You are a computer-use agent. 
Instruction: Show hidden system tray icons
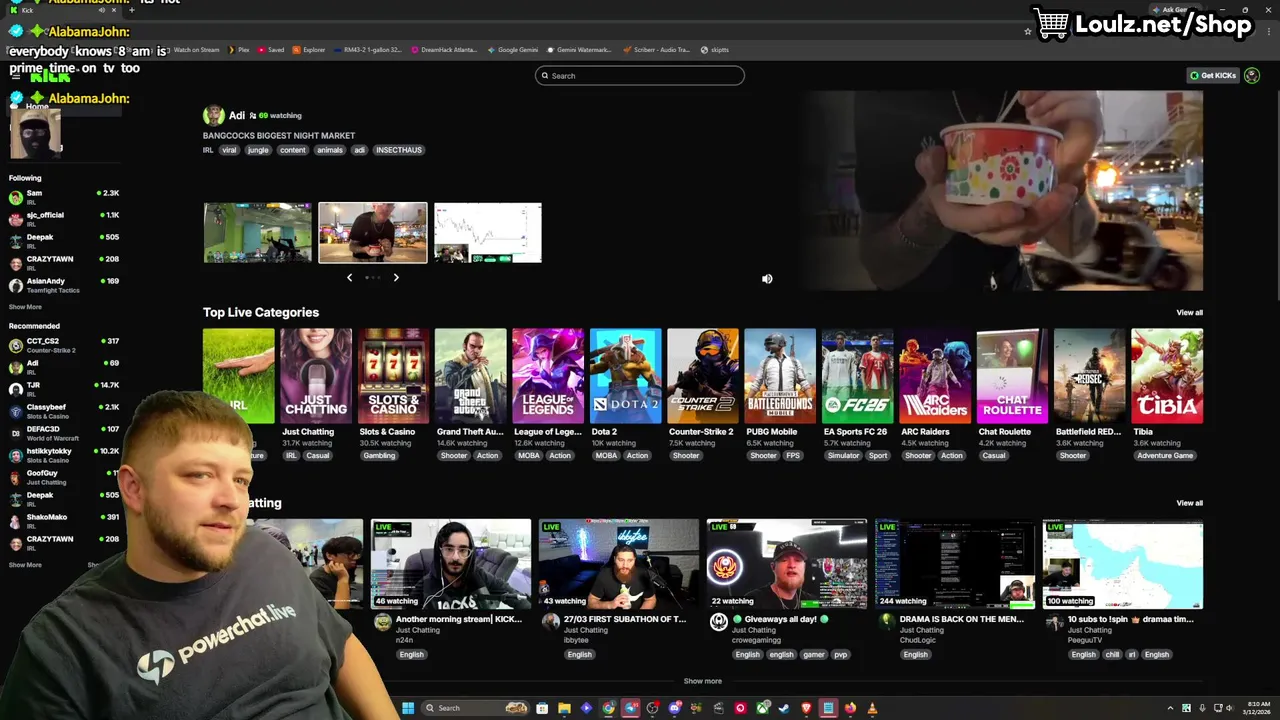click(x=1170, y=708)
